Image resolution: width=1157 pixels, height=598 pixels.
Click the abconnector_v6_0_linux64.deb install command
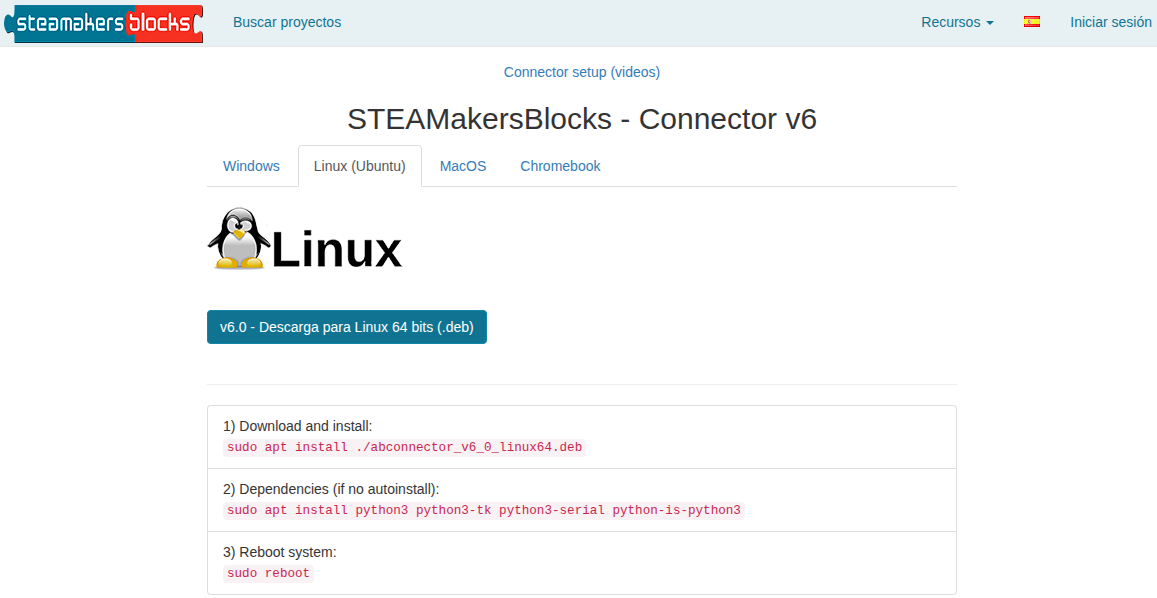point(404,447)
